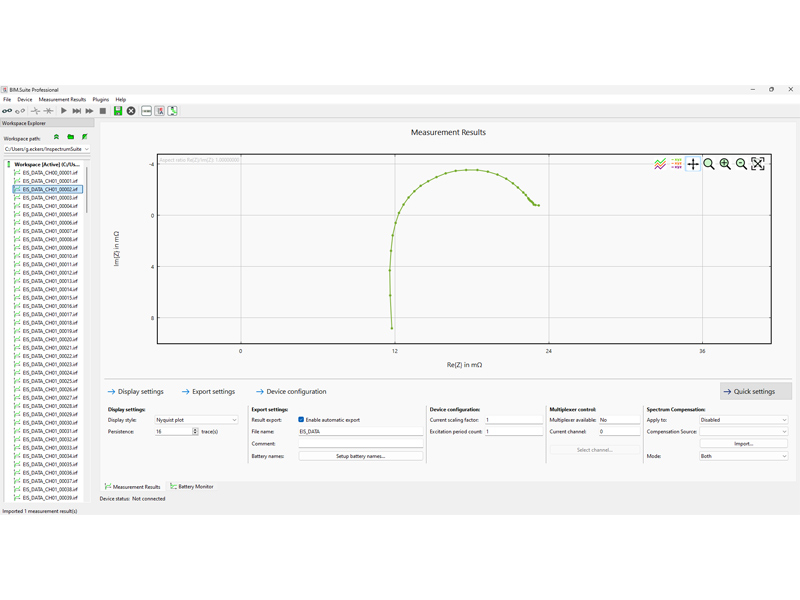800x600 pixels.
Task: Click the open workspace folder icon
Action: click(x=71, y=137)
